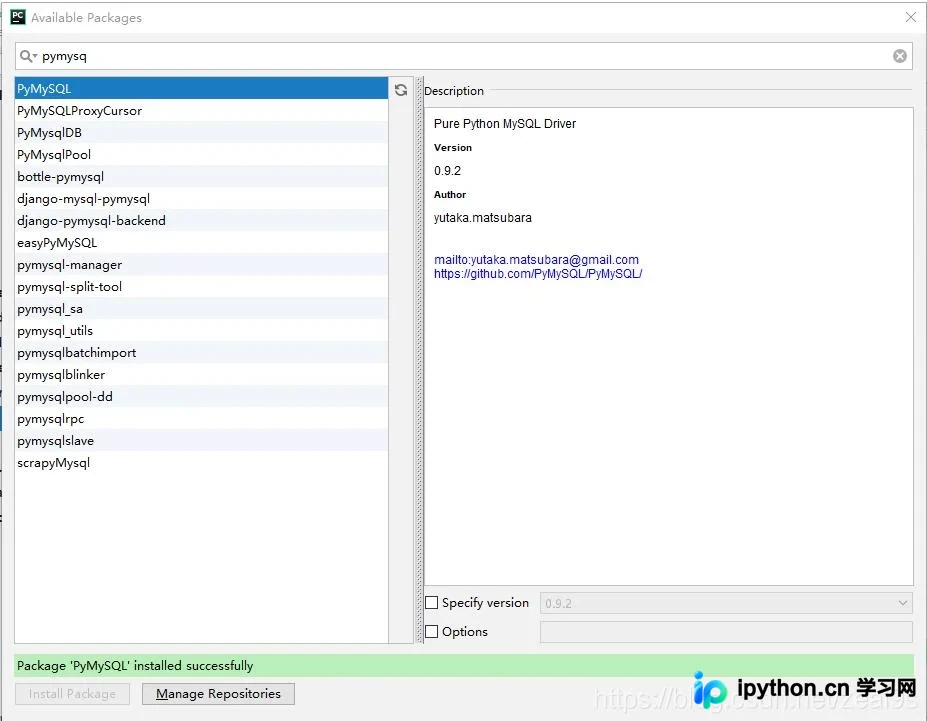
Task: Click the PyCharm logo in title bar
Action: (x=18, y=17)
